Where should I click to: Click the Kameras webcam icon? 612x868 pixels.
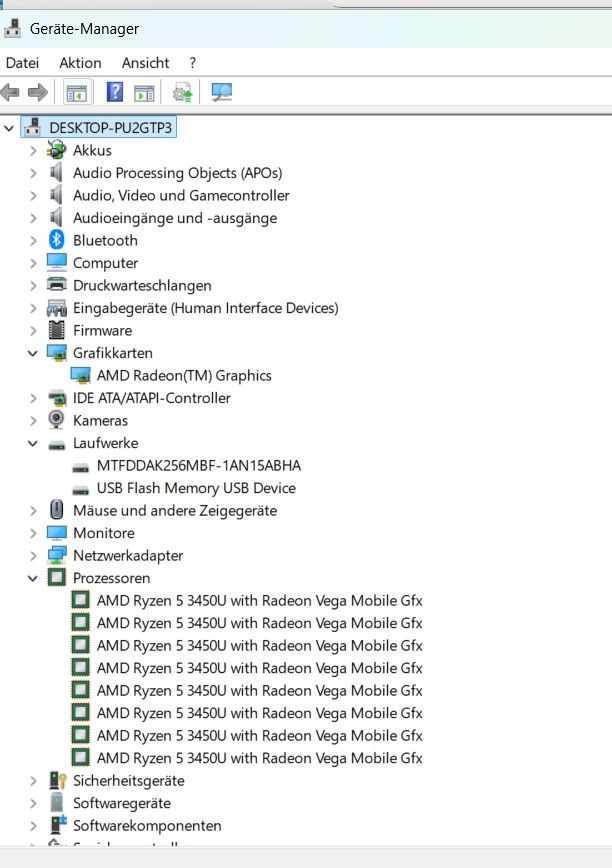point(57,420)
